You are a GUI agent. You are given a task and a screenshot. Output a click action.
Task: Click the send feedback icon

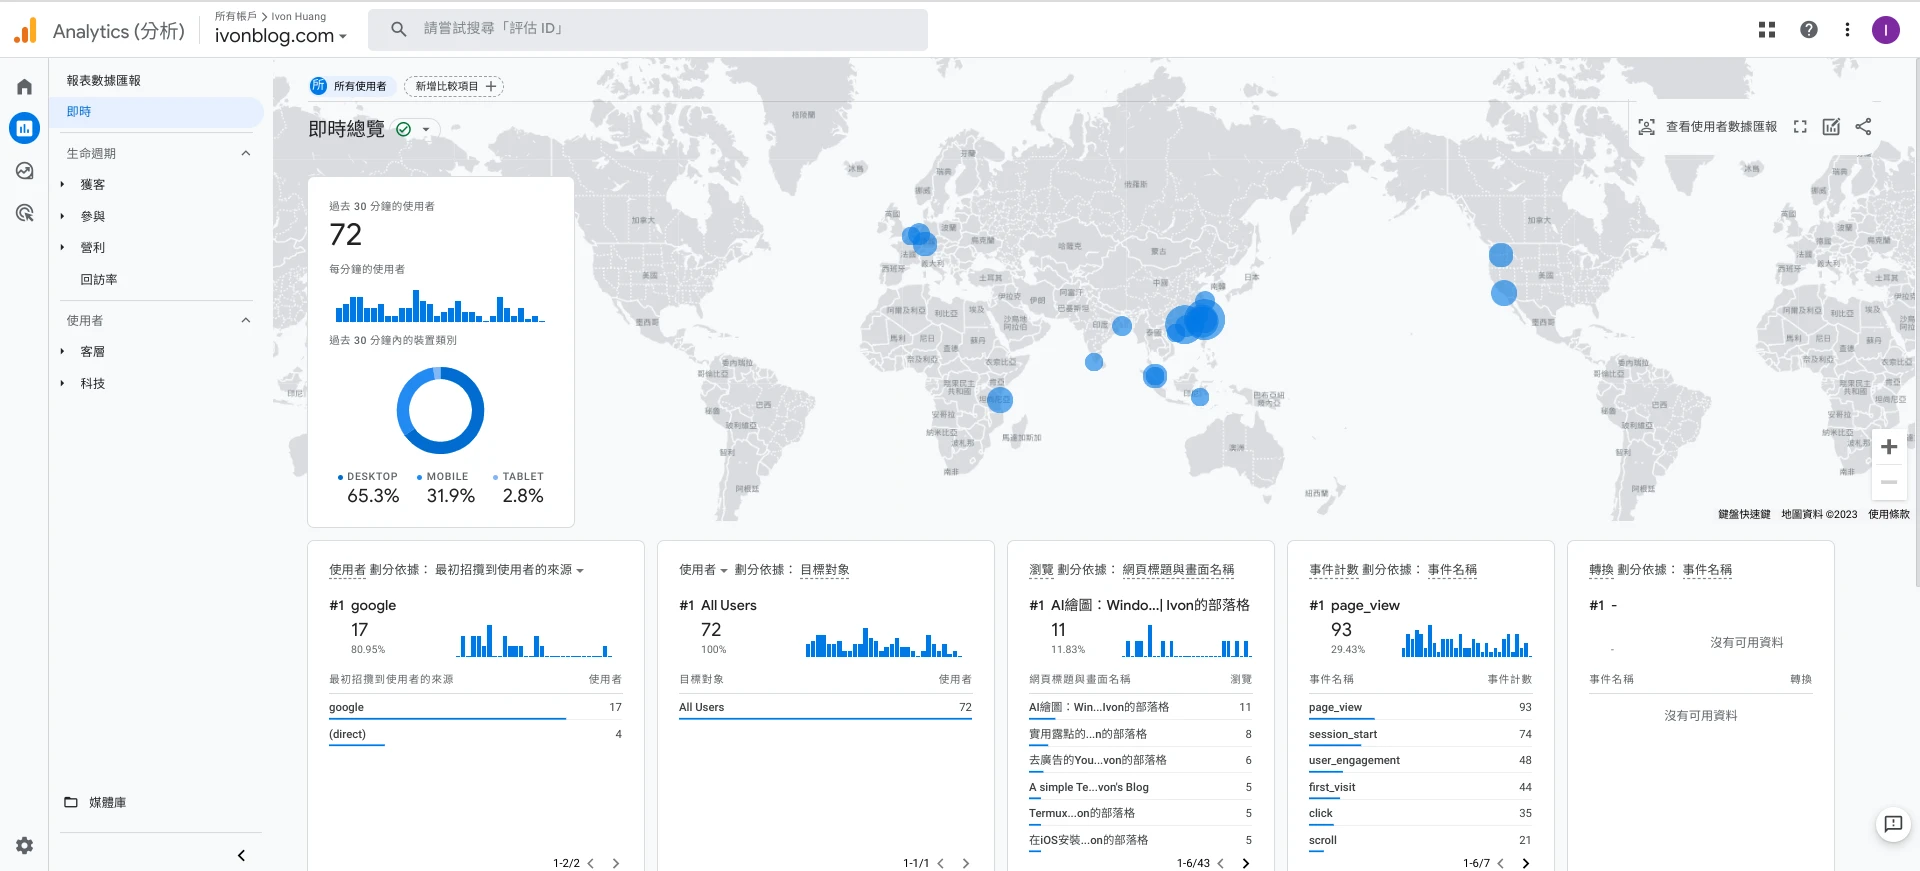tap(1892, 824)
